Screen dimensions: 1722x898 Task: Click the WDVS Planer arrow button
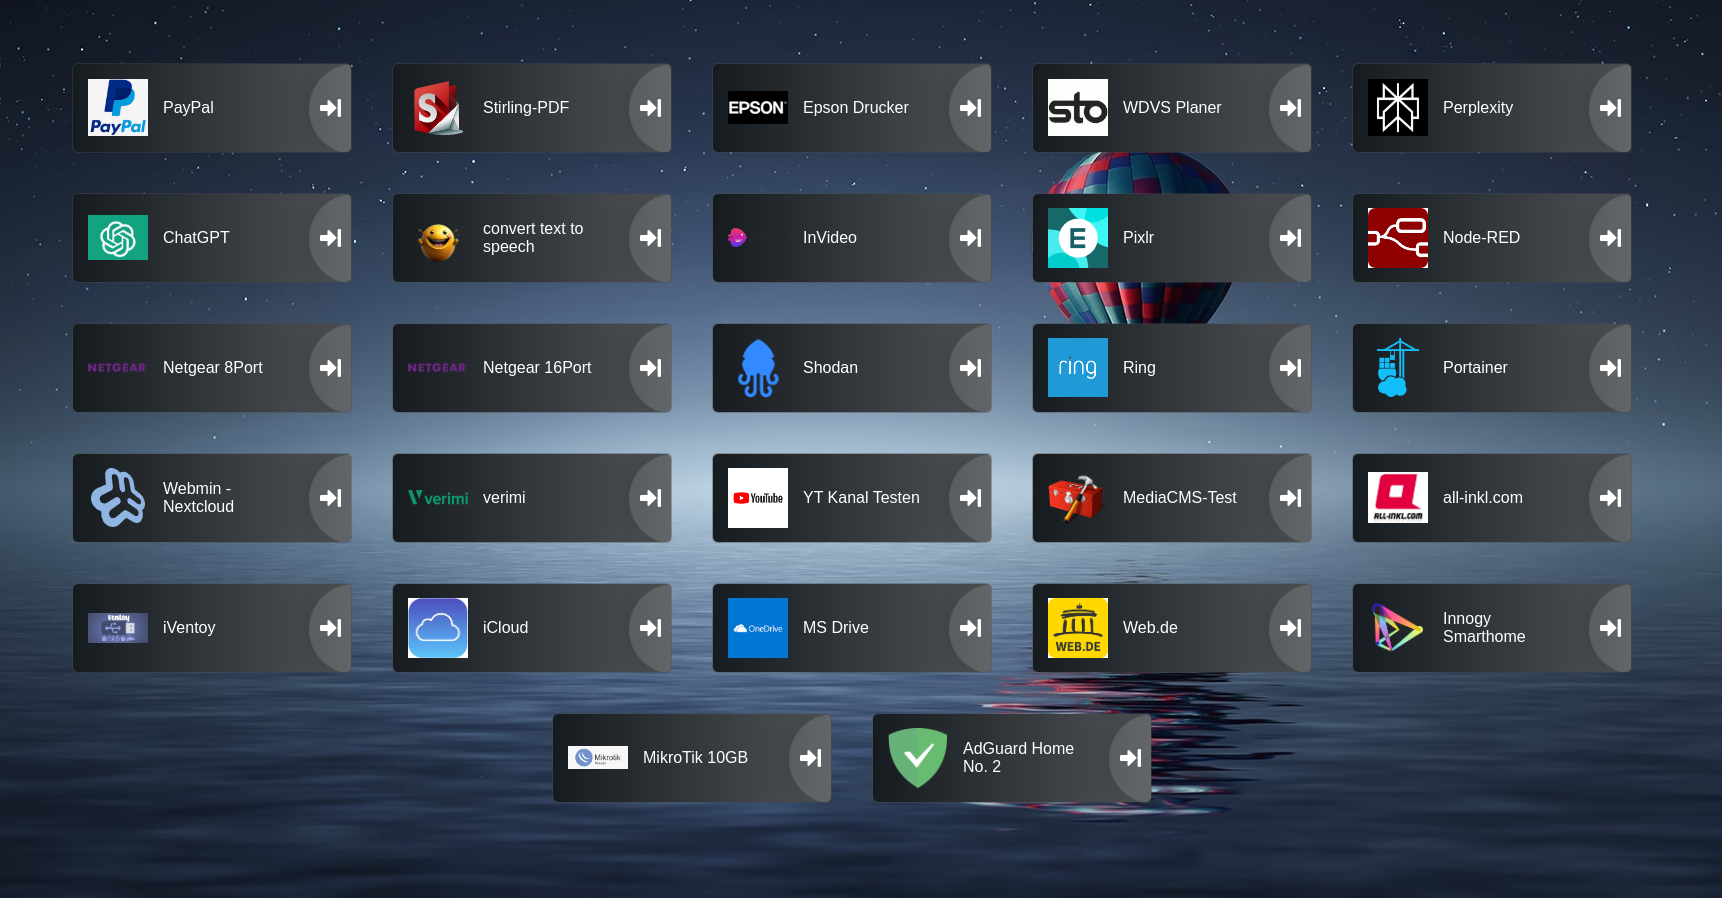click(x=1290, y=108)
